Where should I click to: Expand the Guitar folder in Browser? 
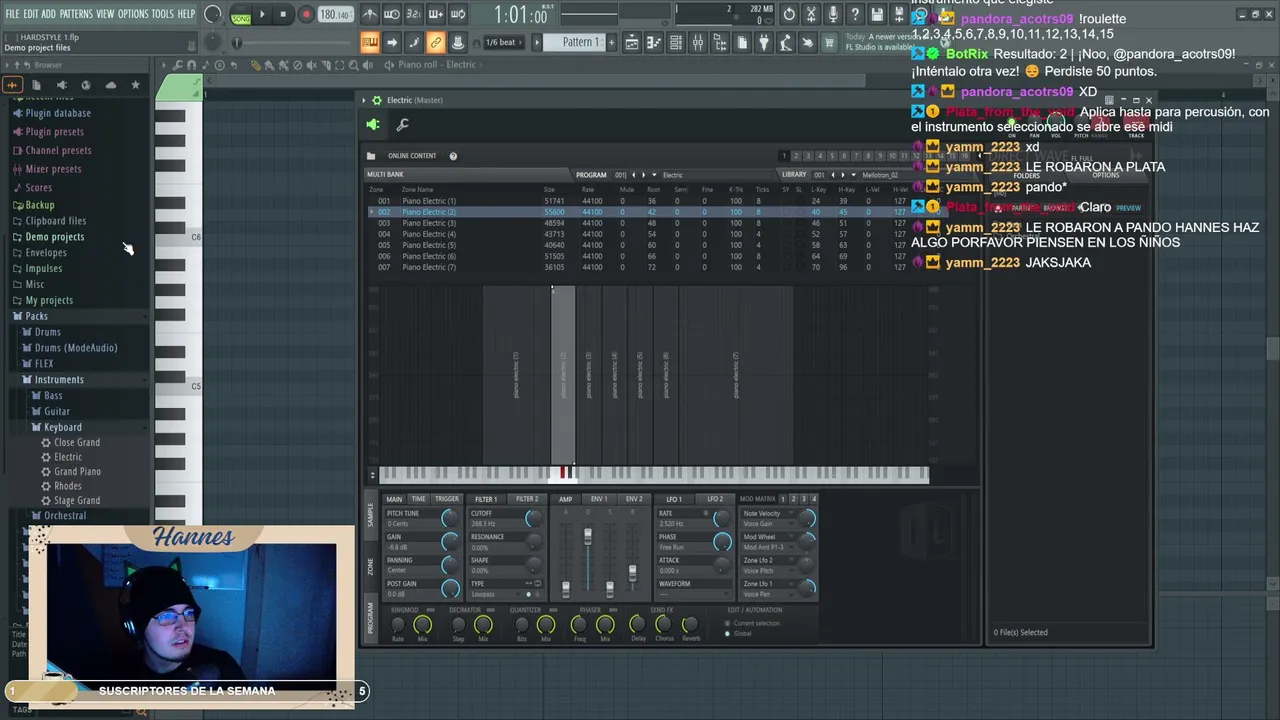pos(57,411)
